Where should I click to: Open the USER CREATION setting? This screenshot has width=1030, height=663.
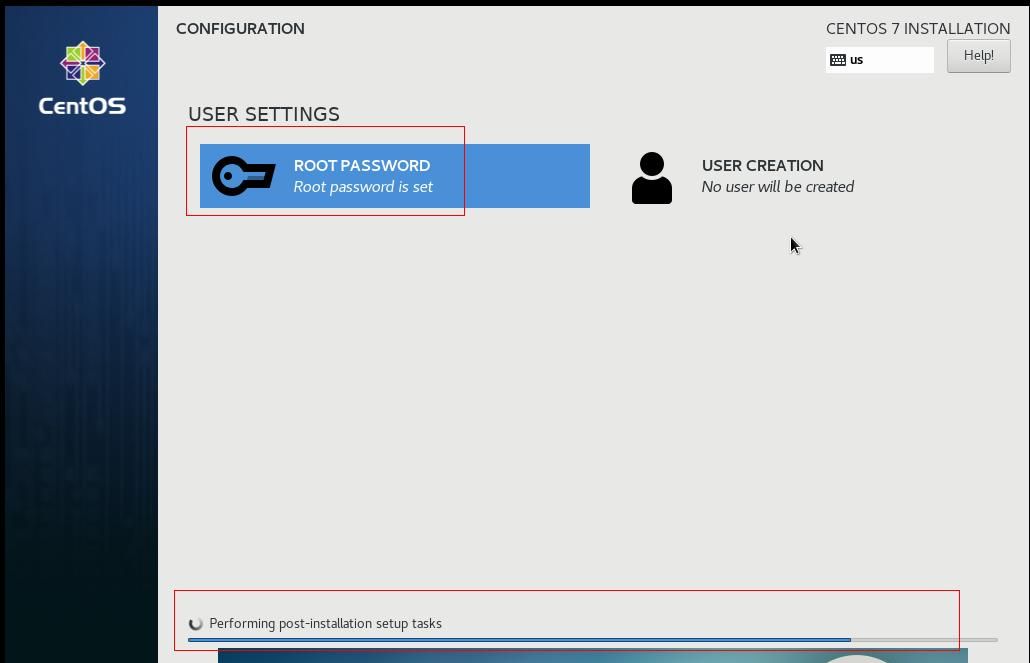click(x=762, y=166)
